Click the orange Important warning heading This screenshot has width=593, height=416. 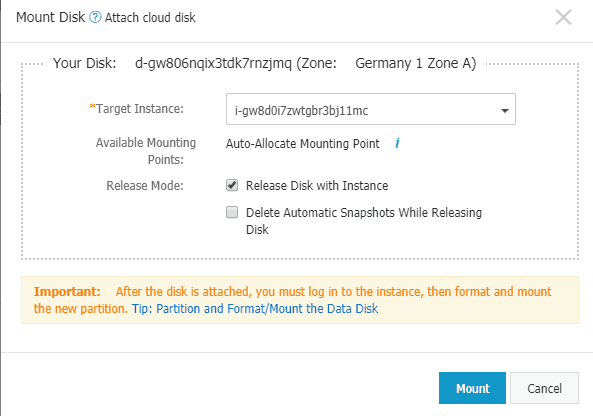[67, 292]
